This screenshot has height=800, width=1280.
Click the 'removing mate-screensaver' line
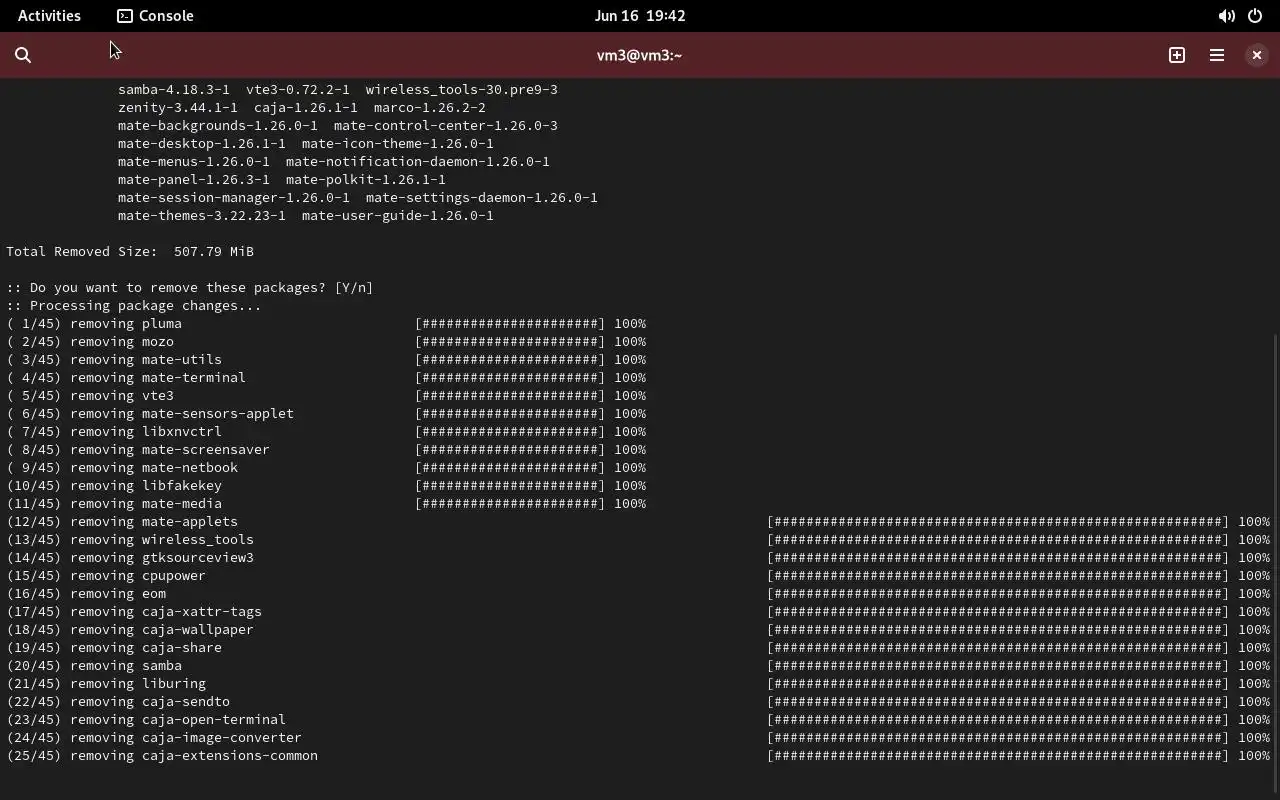(x=326, y=450)
